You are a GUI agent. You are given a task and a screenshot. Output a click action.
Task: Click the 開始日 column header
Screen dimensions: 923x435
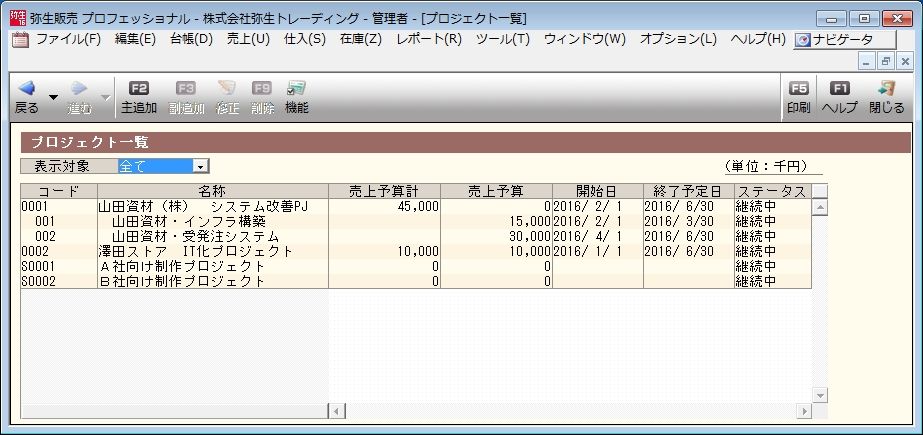[597, 191]
